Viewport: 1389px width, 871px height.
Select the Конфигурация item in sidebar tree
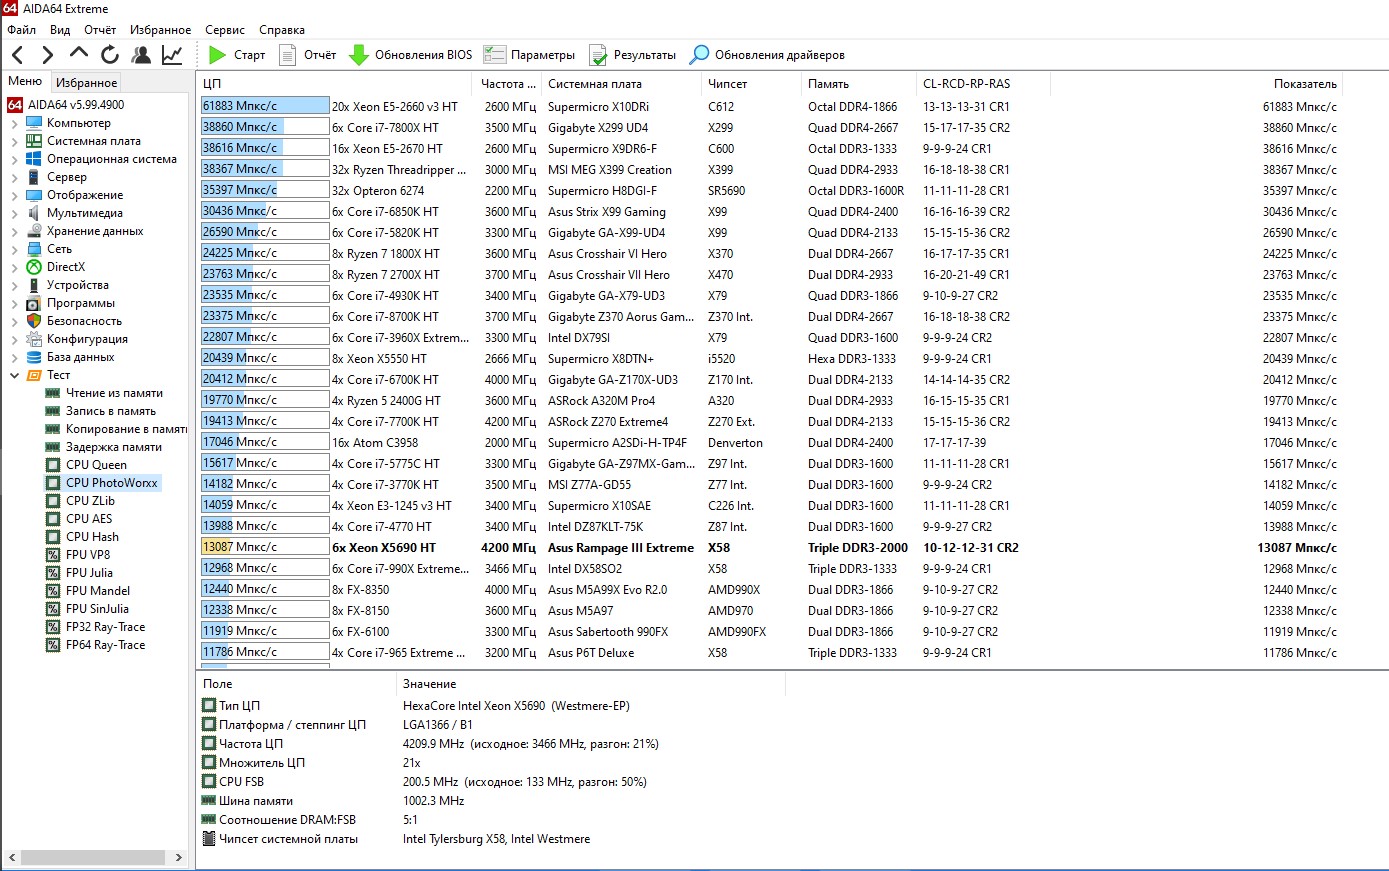coord(77,339)
